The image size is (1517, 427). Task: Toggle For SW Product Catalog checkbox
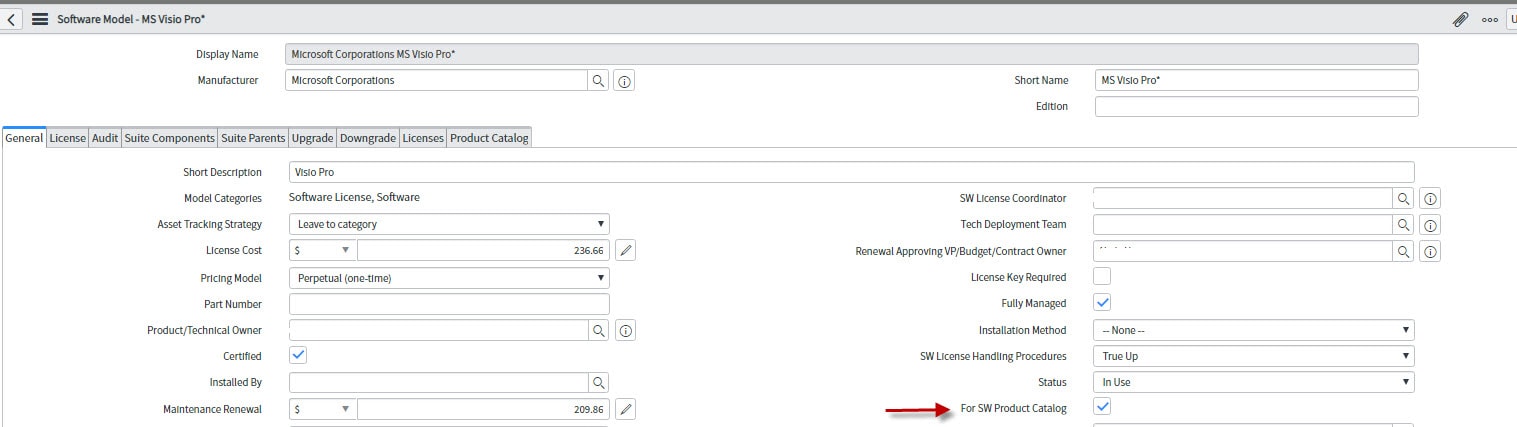tap(1102, 407)
